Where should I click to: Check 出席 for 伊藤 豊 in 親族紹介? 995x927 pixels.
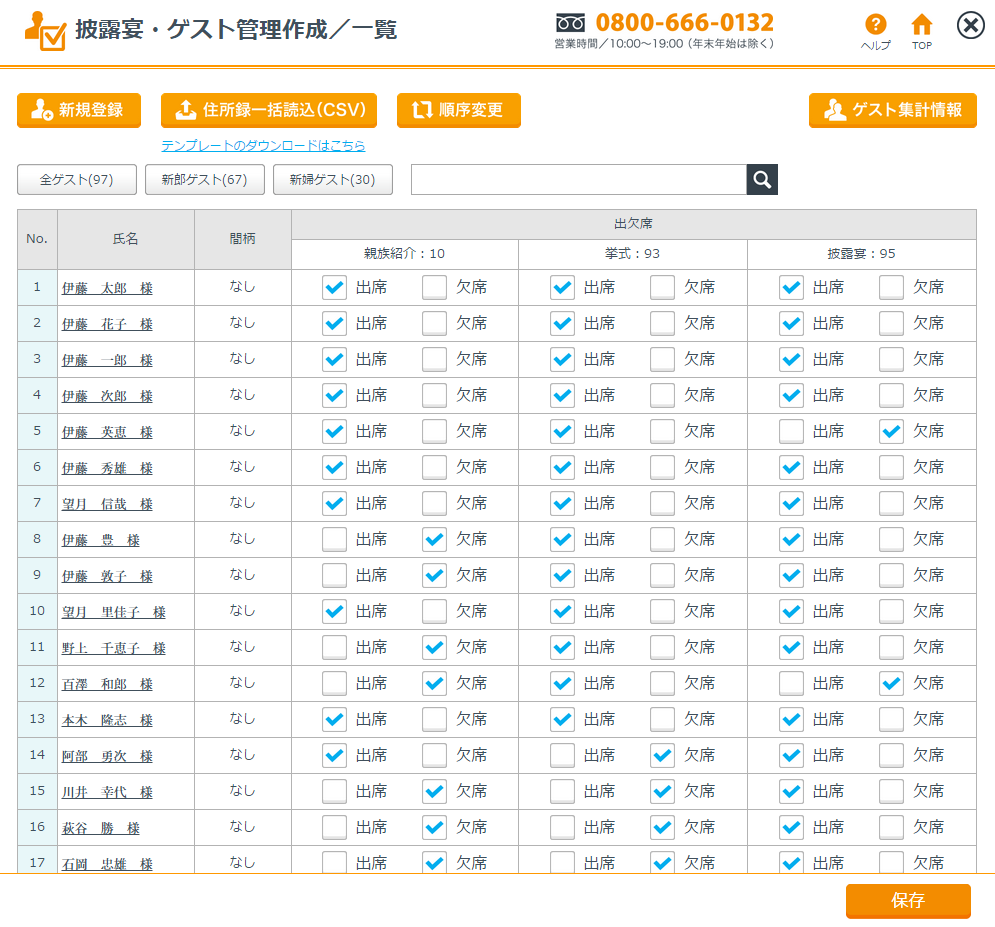tap(334, 540)
